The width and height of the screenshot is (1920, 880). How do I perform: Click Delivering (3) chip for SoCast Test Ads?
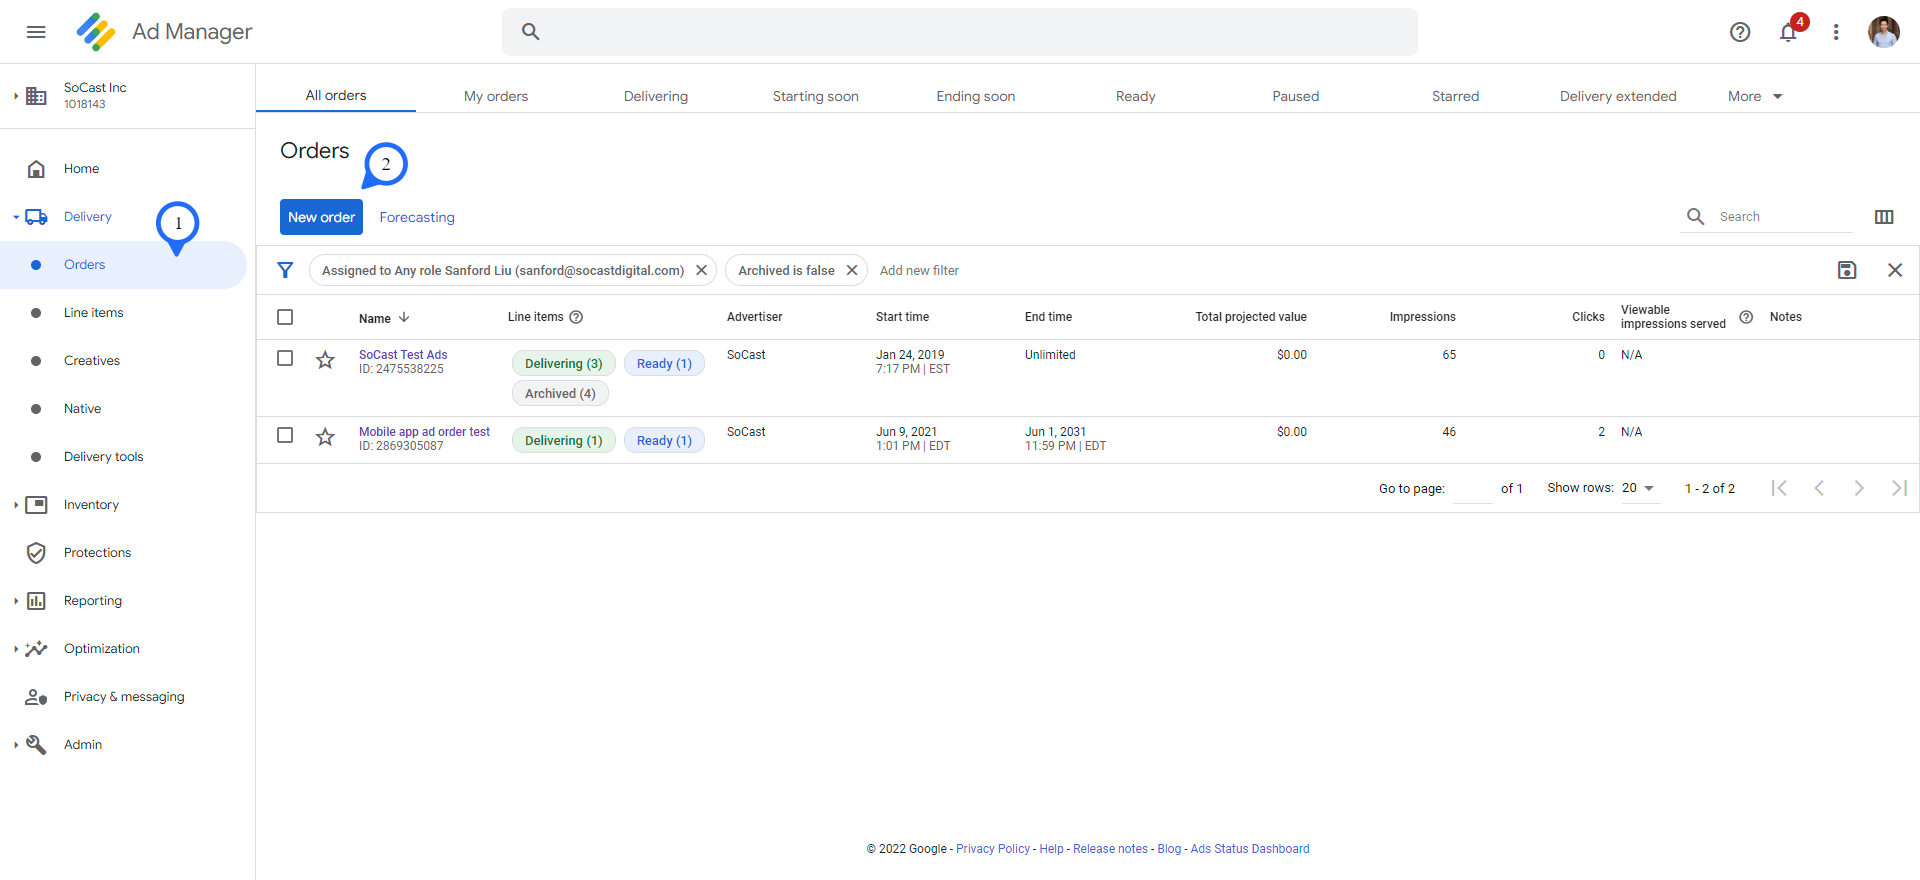pos(564,363)
